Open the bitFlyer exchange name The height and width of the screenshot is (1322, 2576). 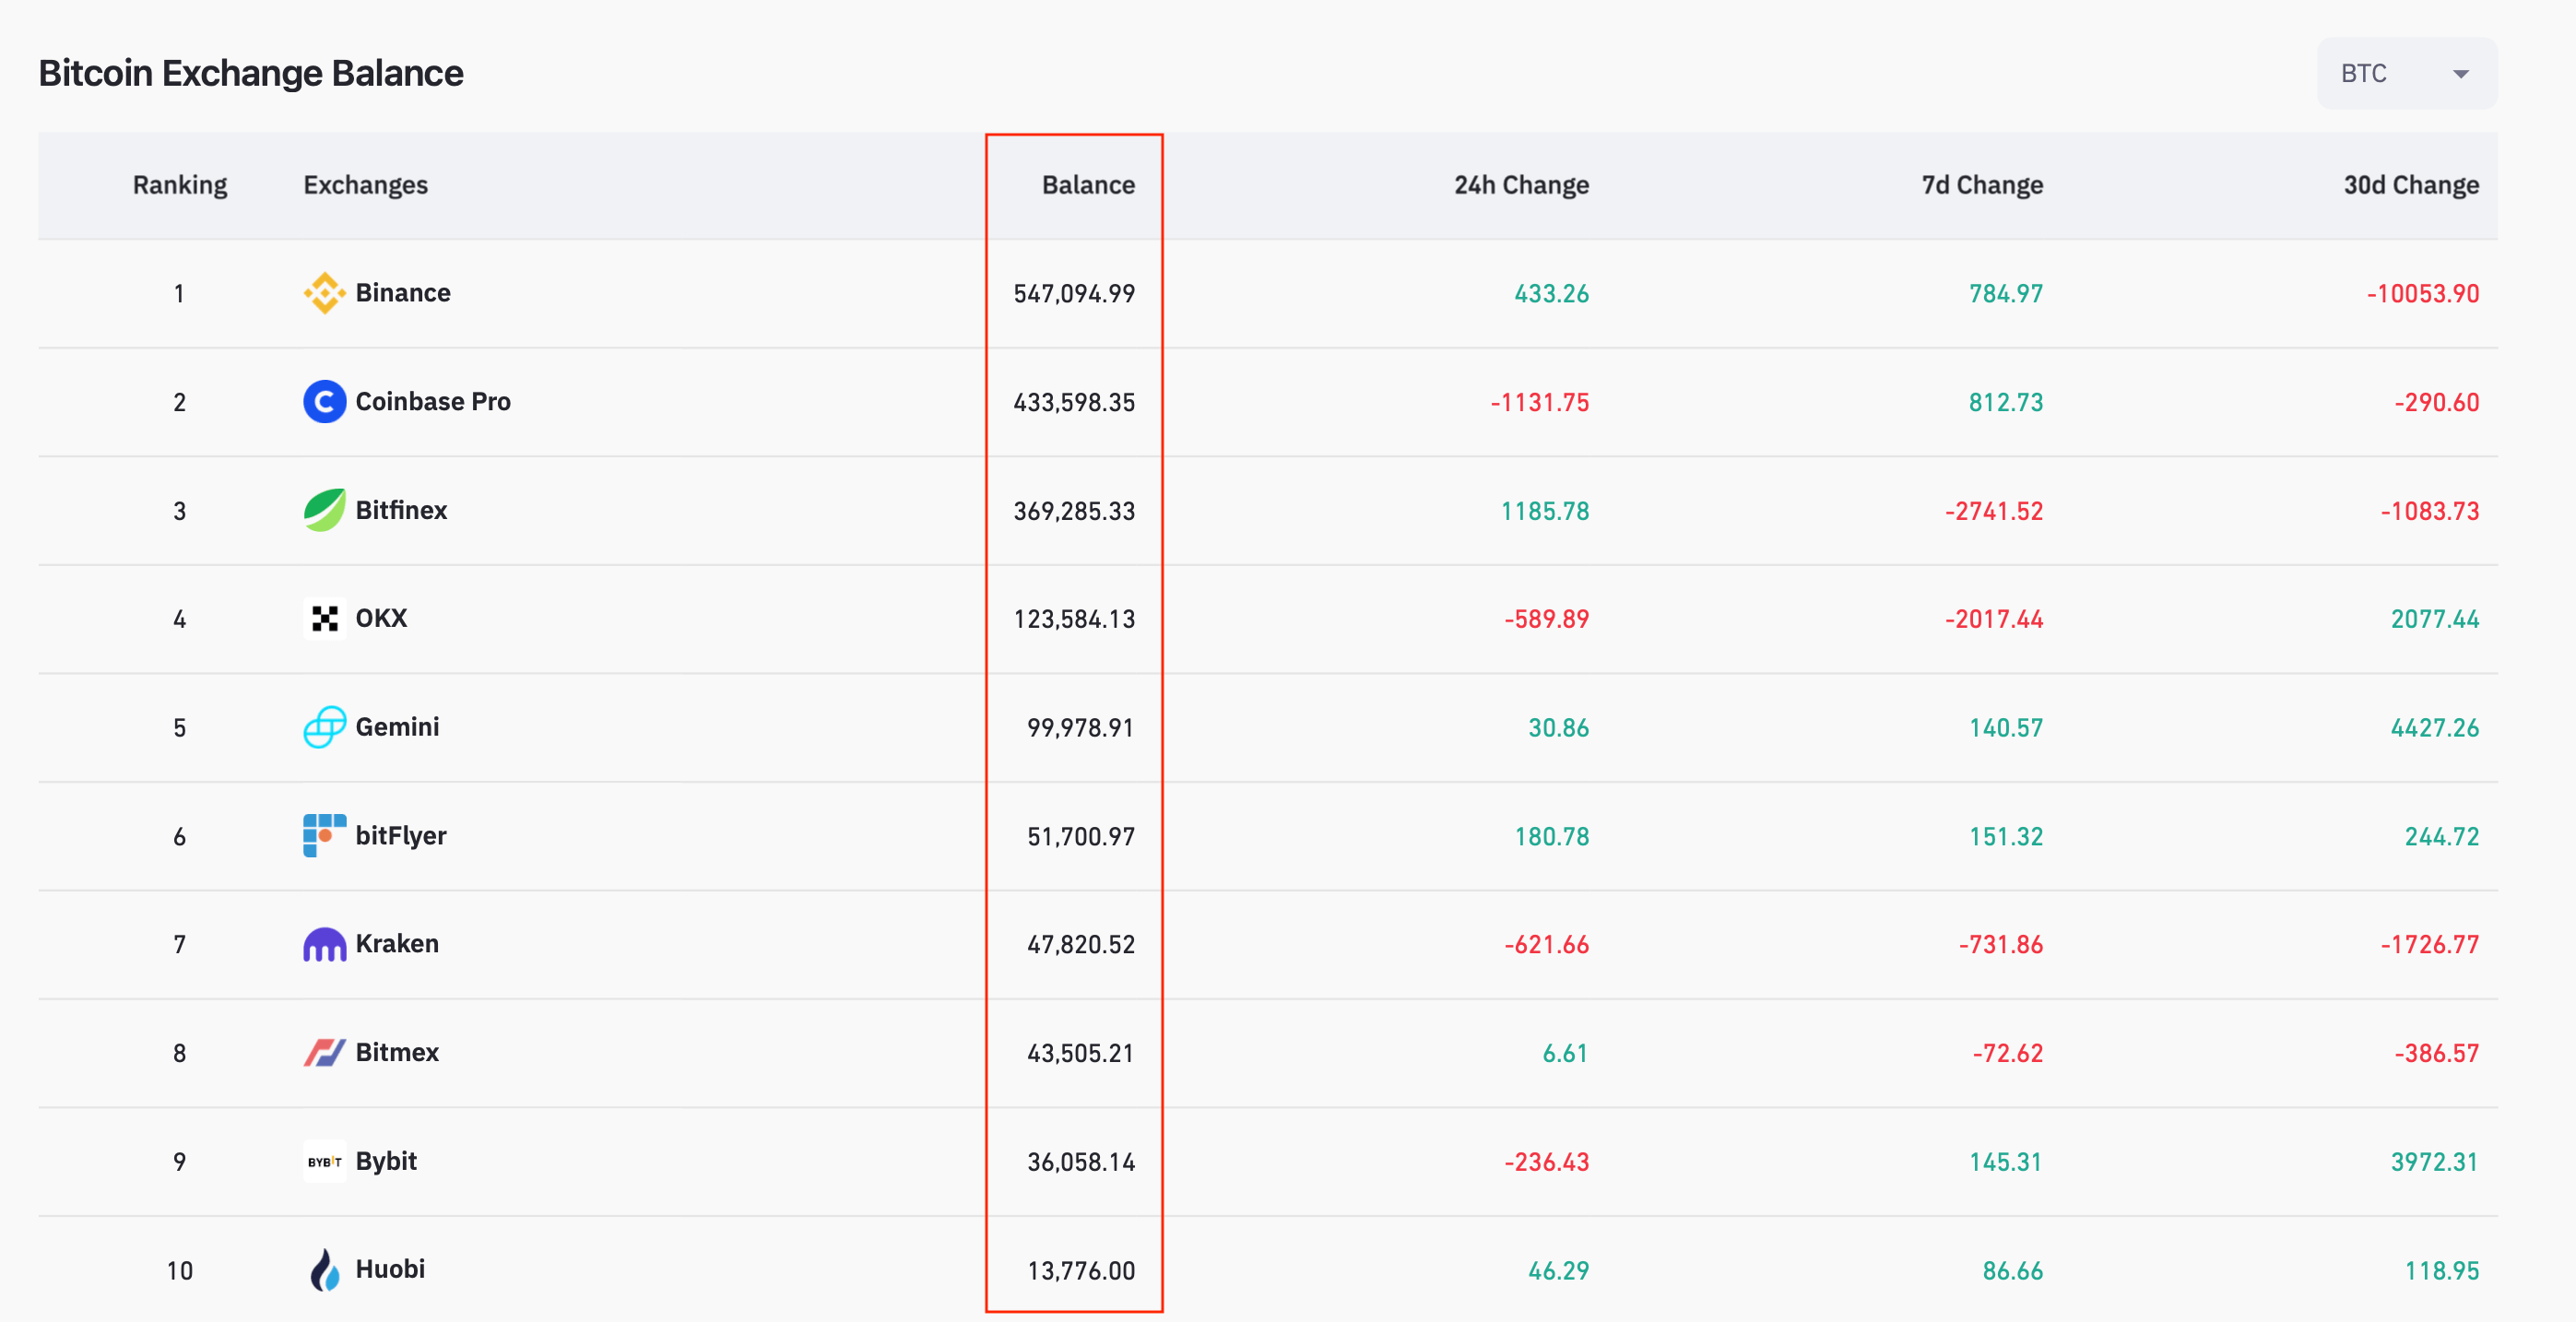[x=401, y=836]
